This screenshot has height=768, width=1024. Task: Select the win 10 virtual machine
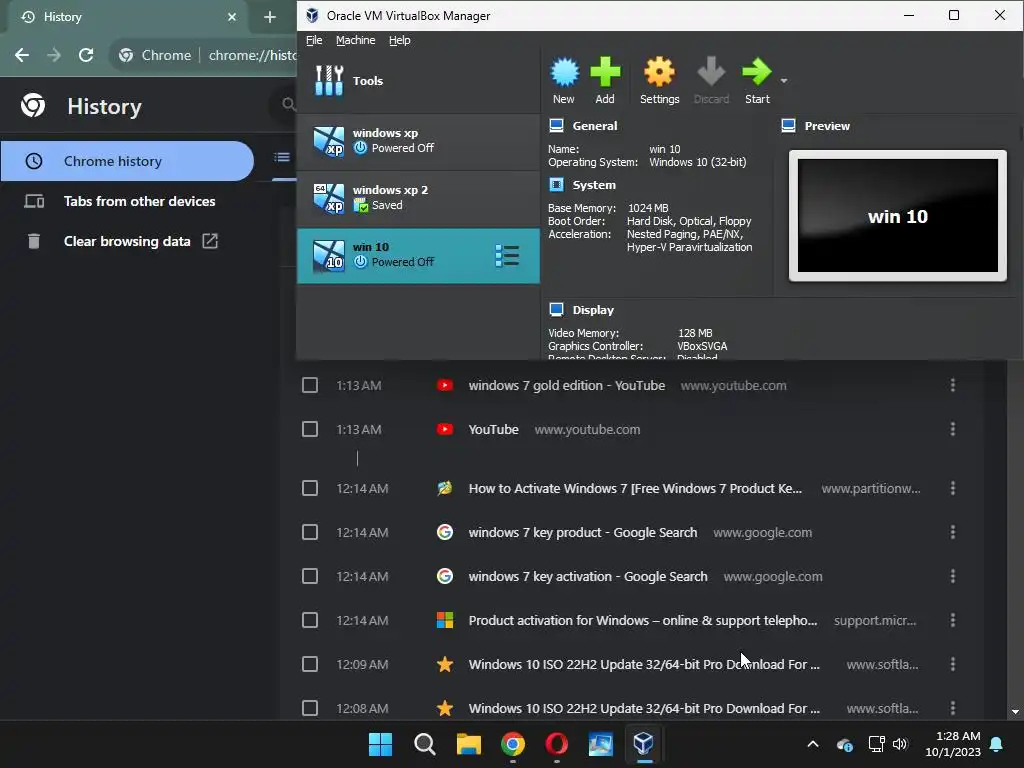click(x=418, y=255)
